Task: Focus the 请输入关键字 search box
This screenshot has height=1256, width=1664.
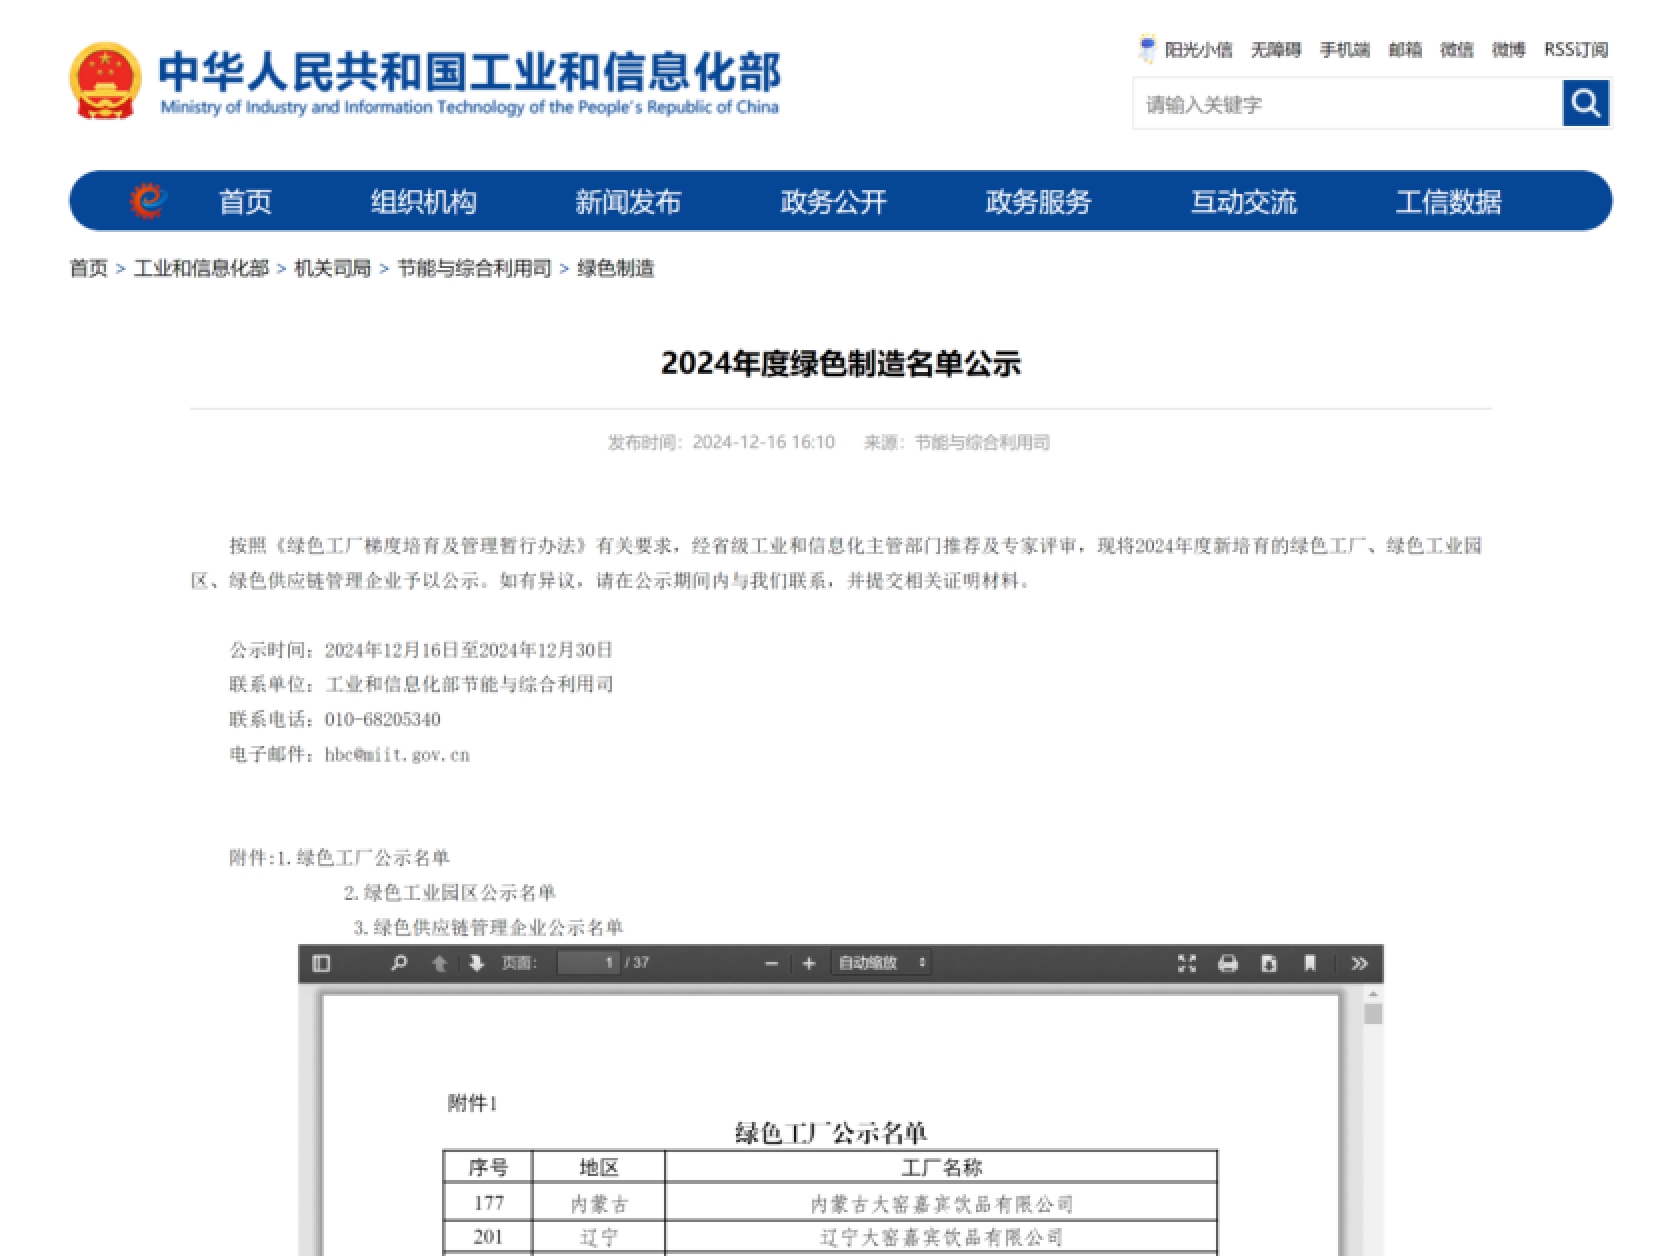Action: [1346, 104]
